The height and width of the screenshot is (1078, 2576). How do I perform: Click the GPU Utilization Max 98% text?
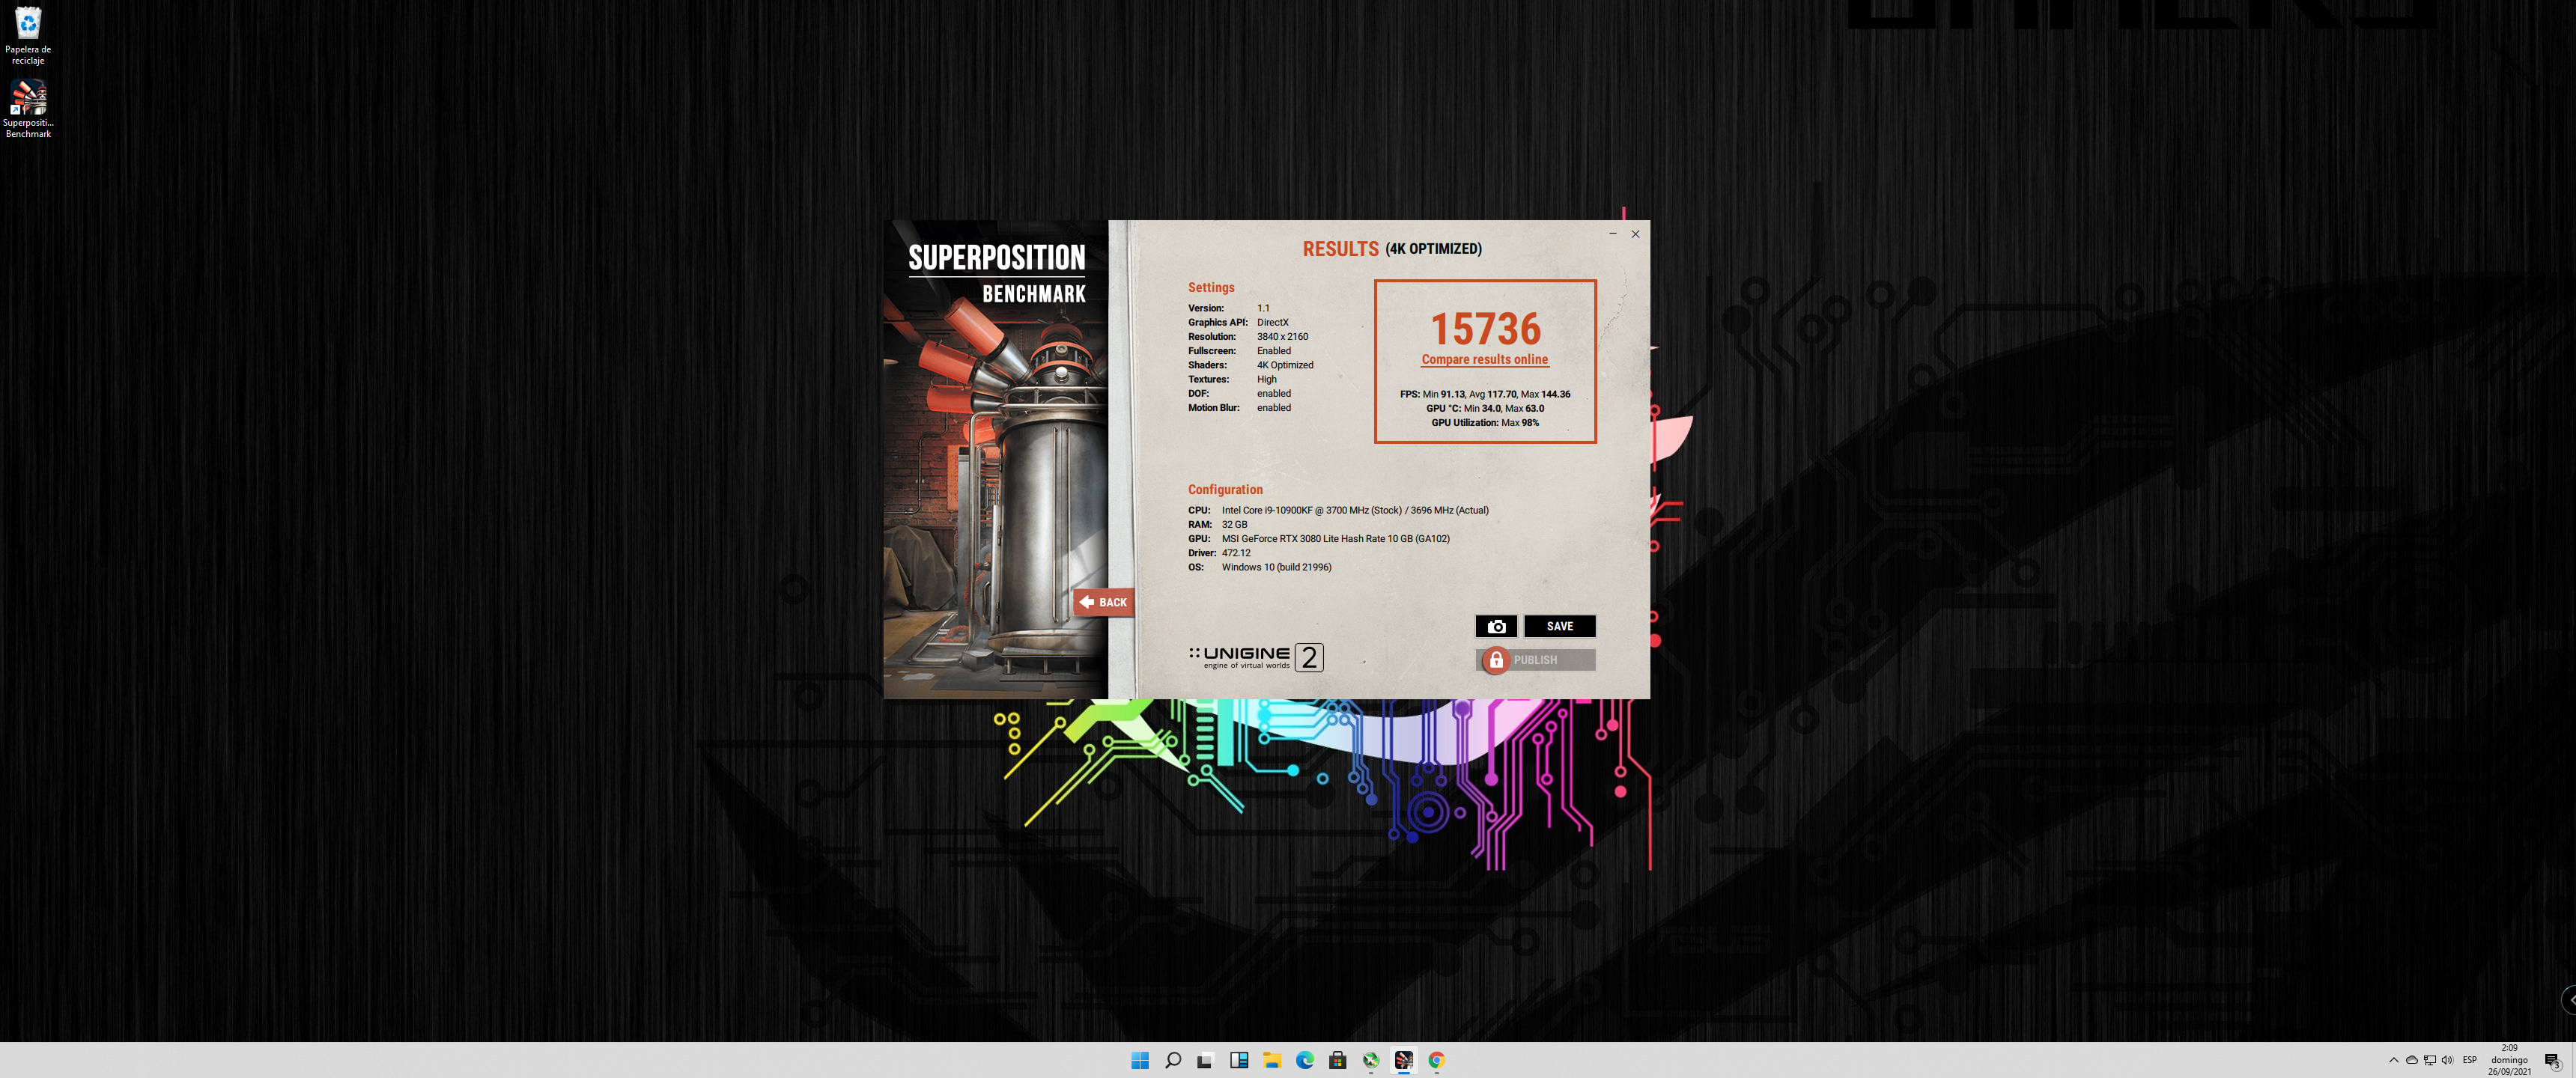(x=1485, y=423)
